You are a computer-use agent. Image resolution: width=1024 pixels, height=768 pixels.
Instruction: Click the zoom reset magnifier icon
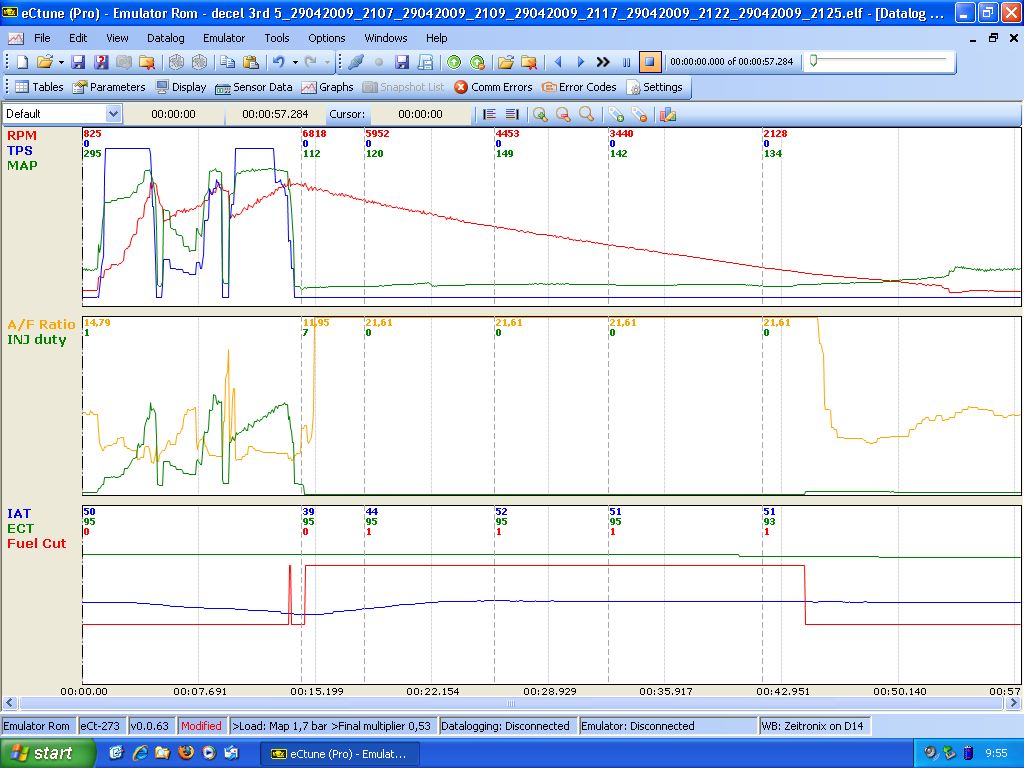[586, 114]
